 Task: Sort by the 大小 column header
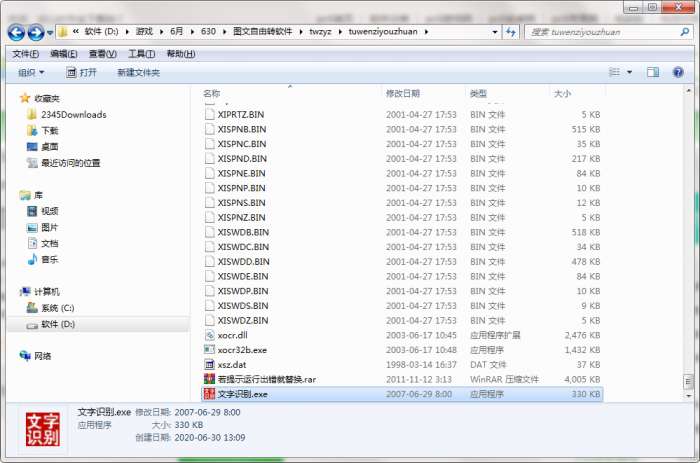[562, 93]
